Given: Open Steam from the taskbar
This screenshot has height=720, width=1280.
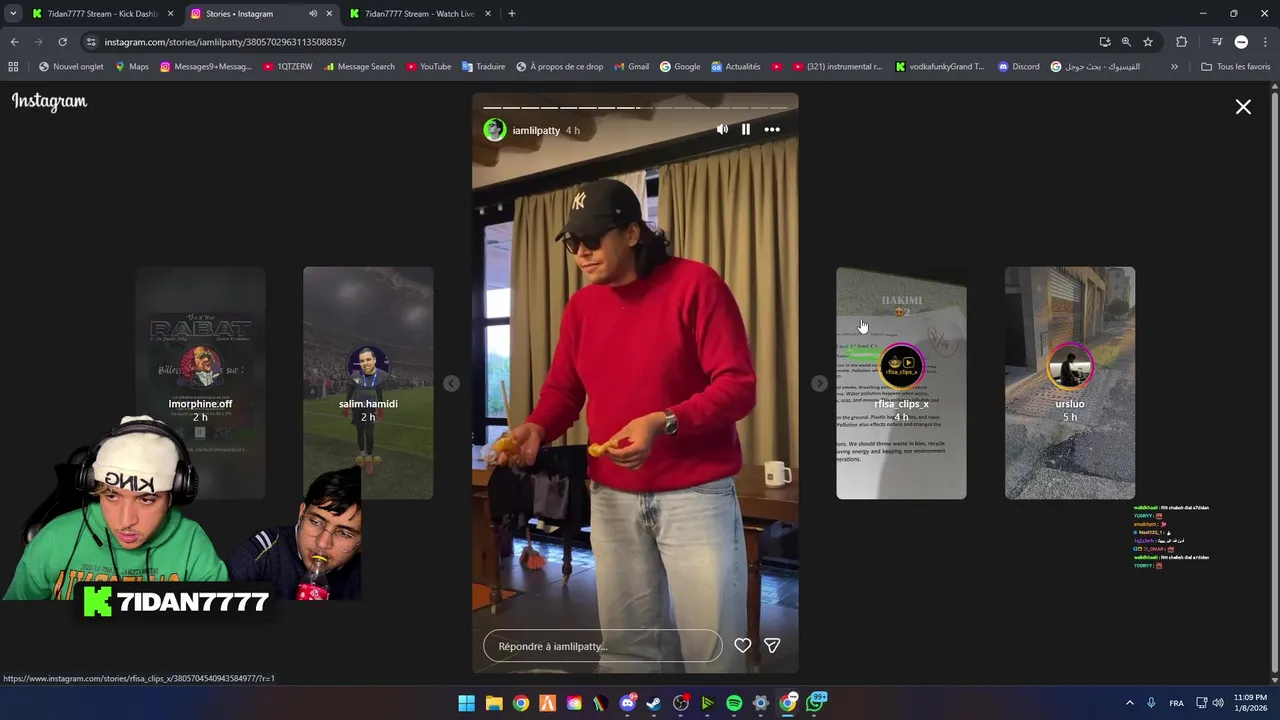Looking at the screenshot, I should tap(654, 703).
